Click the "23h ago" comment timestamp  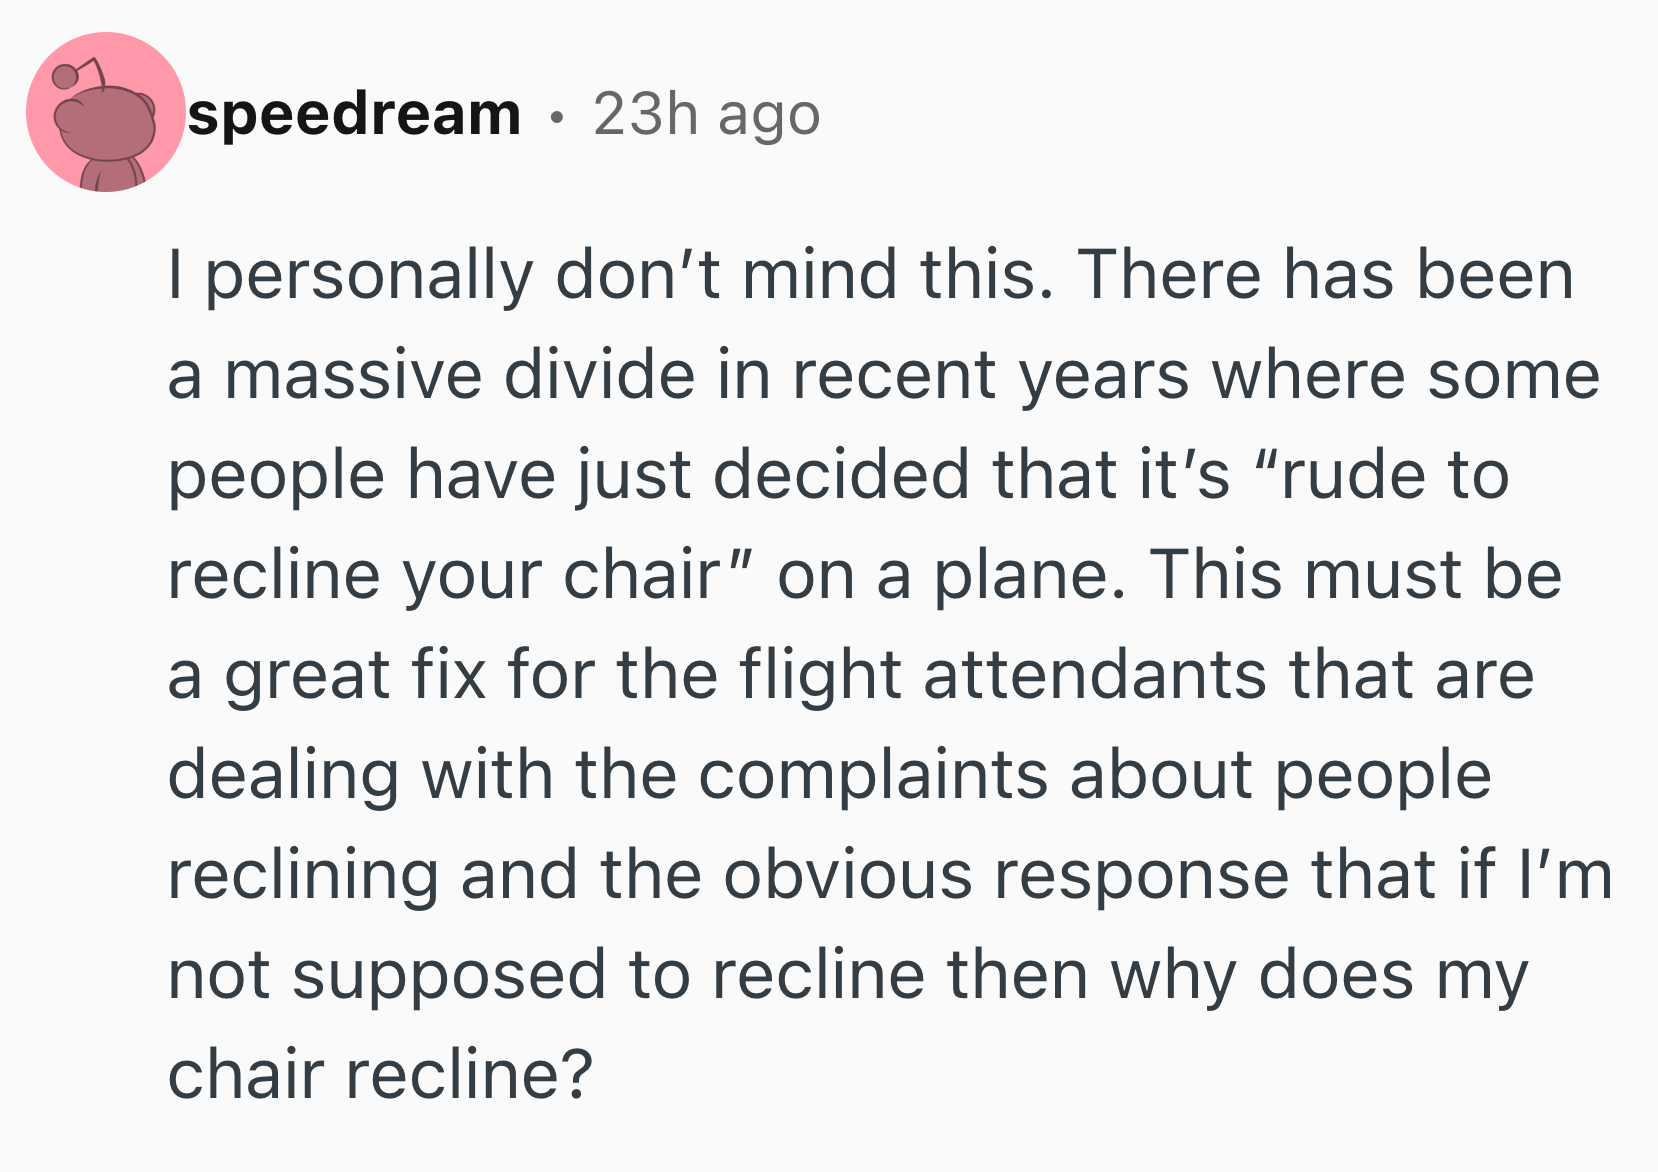706,114
